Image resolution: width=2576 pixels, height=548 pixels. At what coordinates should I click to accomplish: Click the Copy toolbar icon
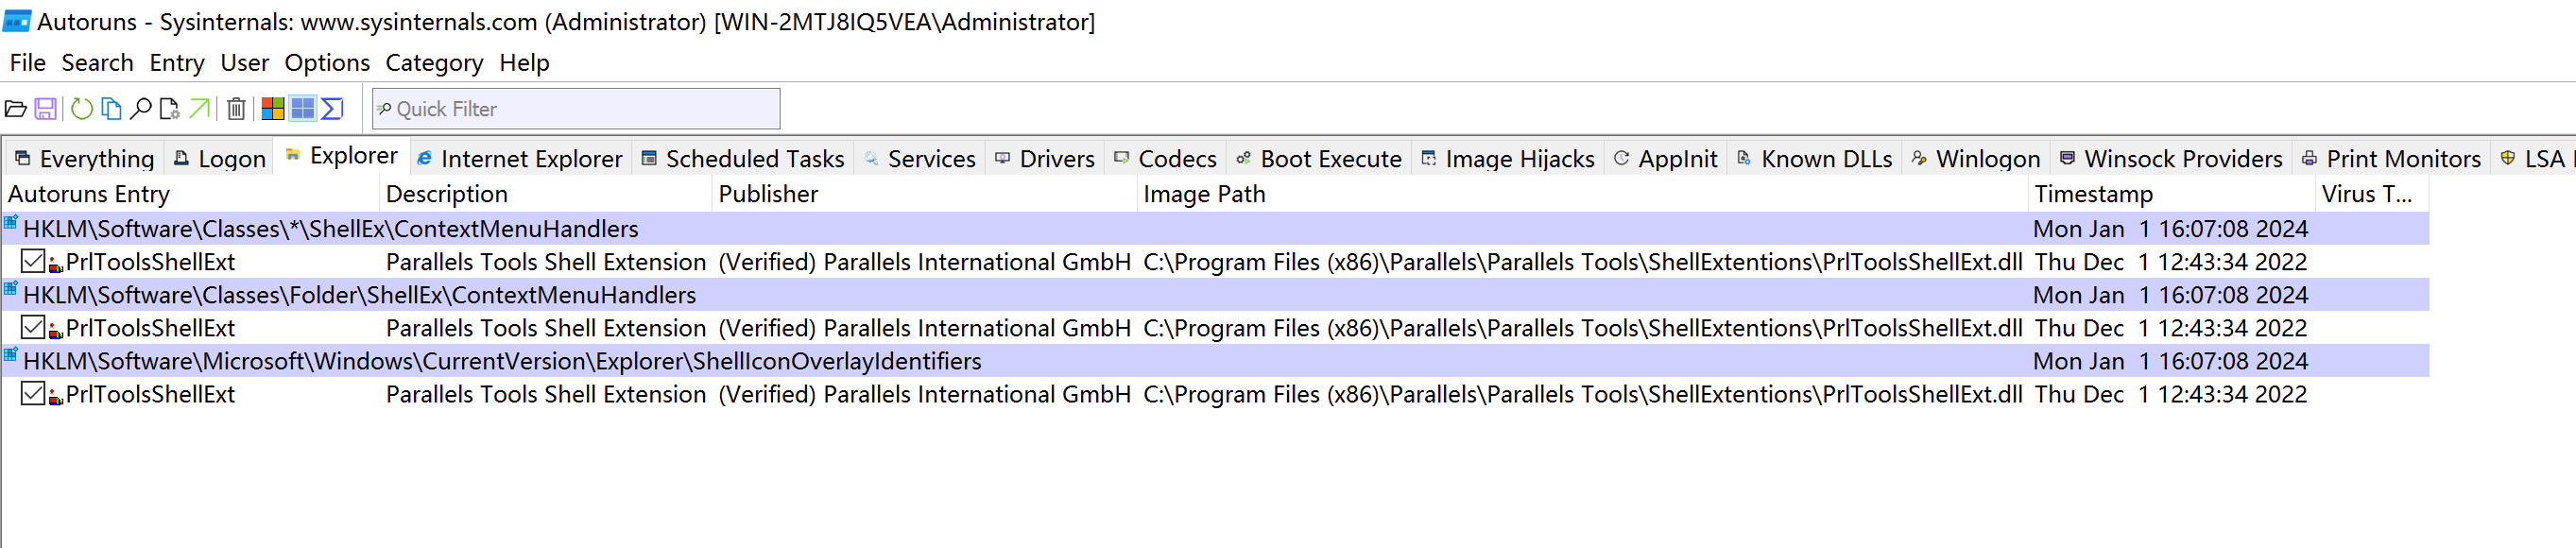pos(111,109)
